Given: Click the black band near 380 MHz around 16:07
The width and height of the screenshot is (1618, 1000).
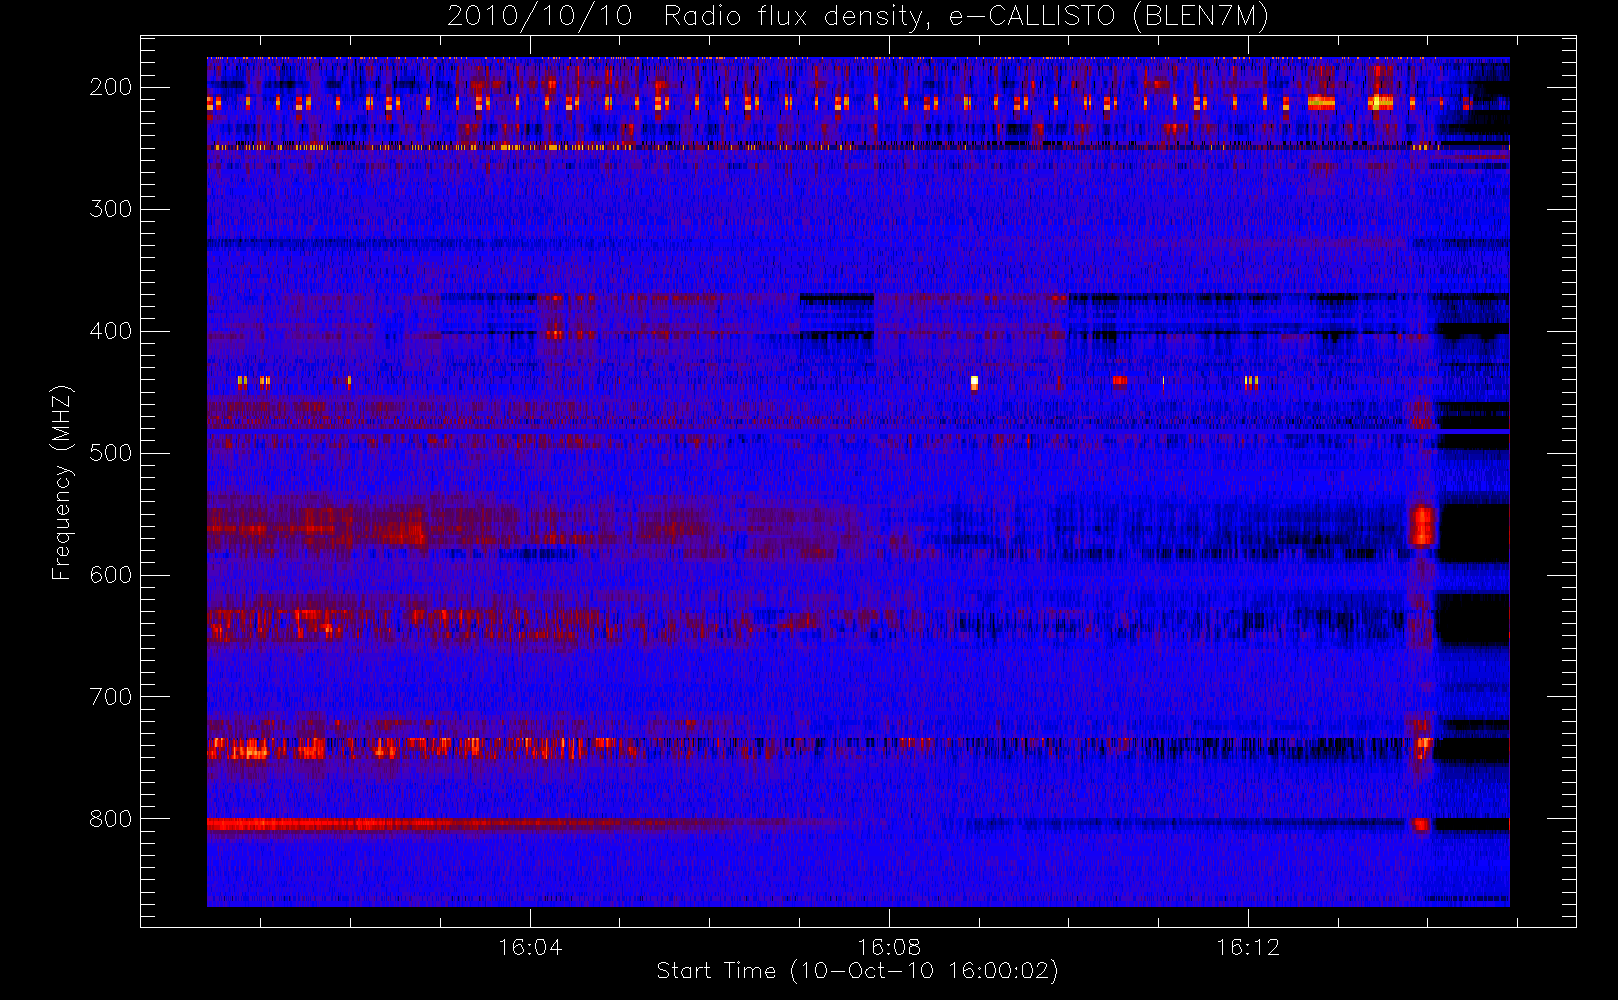Looking at the screenshot, I should pyautogui.click(x=836, y=299).
